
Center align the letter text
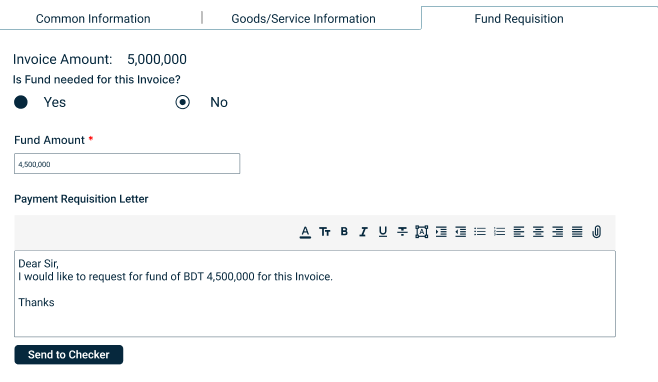(x=538, y=232)
